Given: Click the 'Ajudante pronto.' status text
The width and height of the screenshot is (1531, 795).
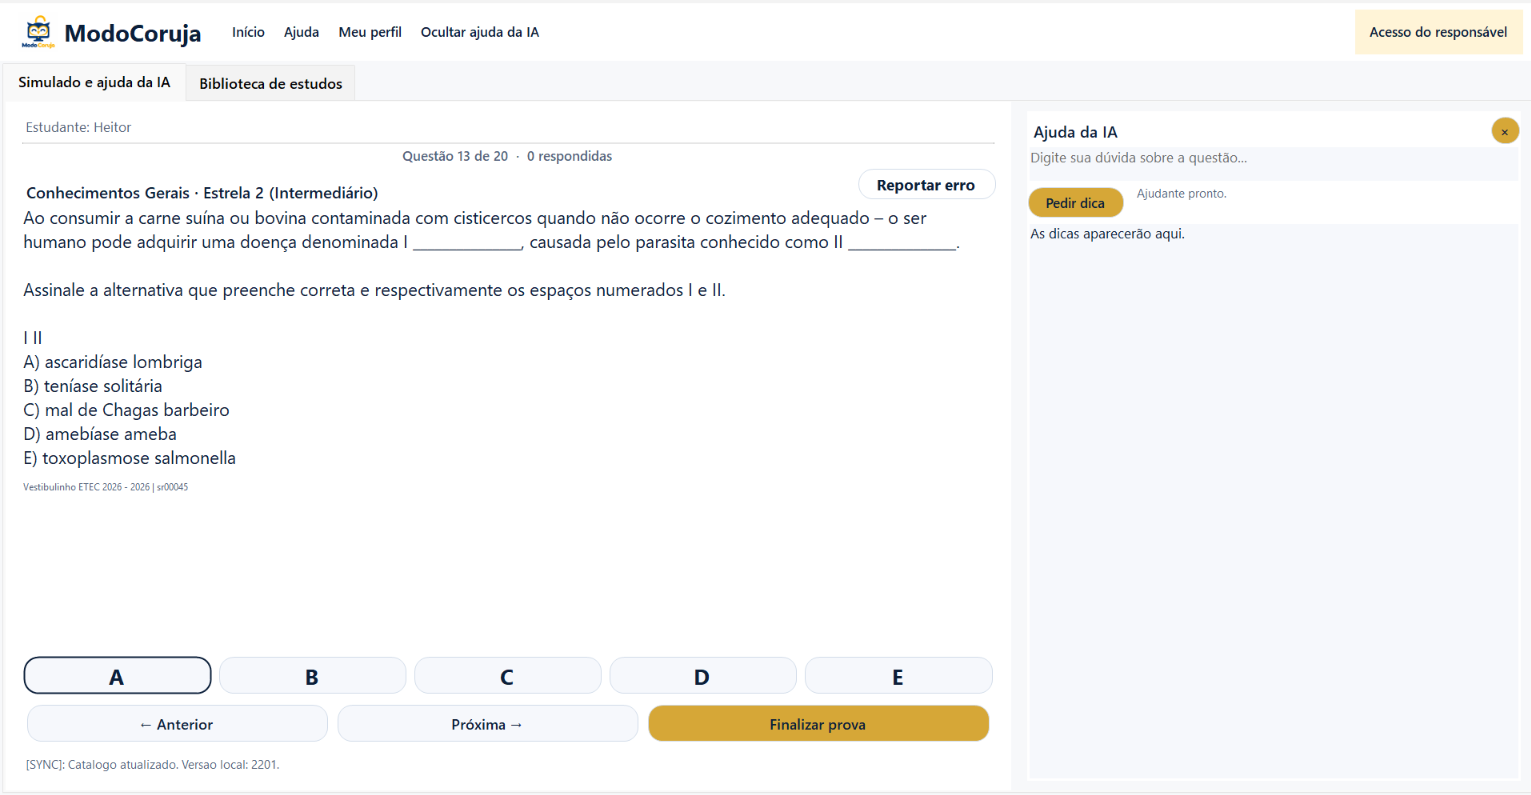Looking at the screenshot, I should point(1181,193).
